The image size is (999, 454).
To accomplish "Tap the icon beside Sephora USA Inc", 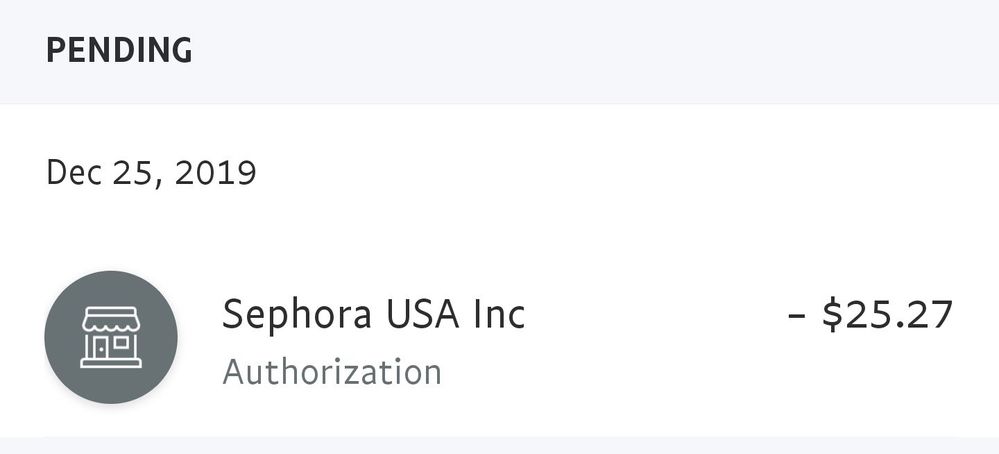I will (111, 337).
